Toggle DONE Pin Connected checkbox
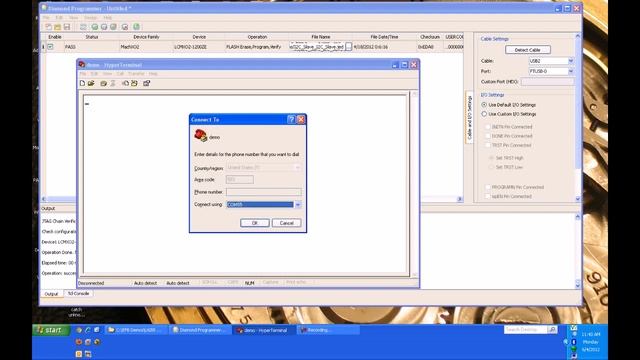Screen dimensions: 640x360 (487, 136)
